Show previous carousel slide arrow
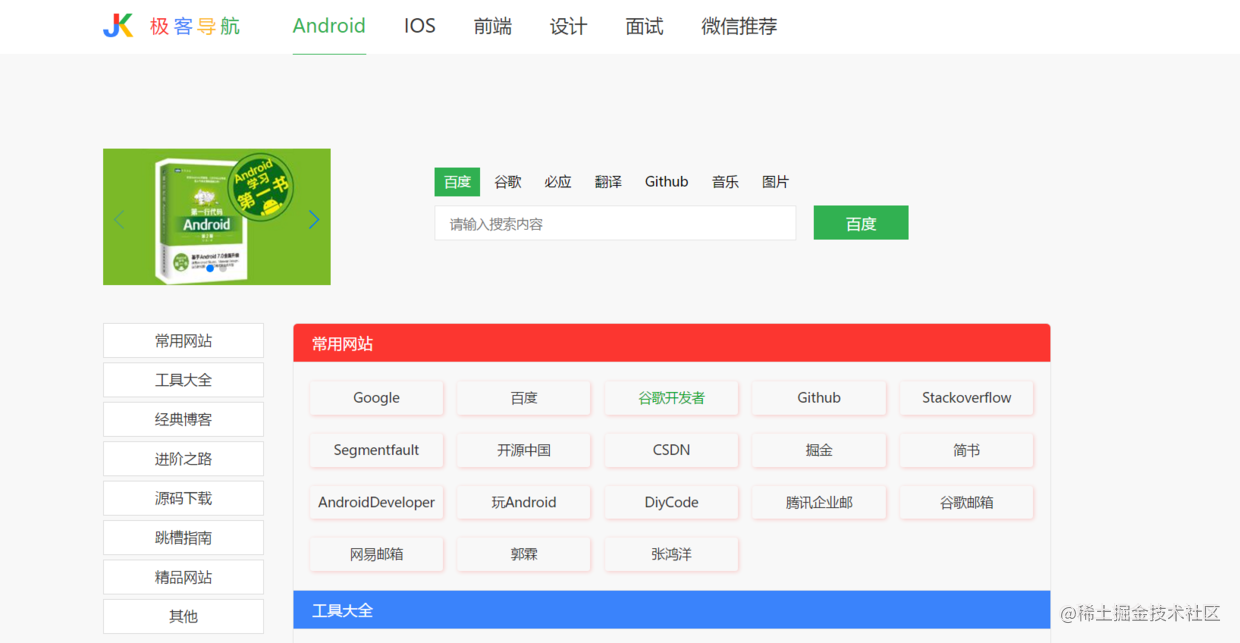 (119, 219)
